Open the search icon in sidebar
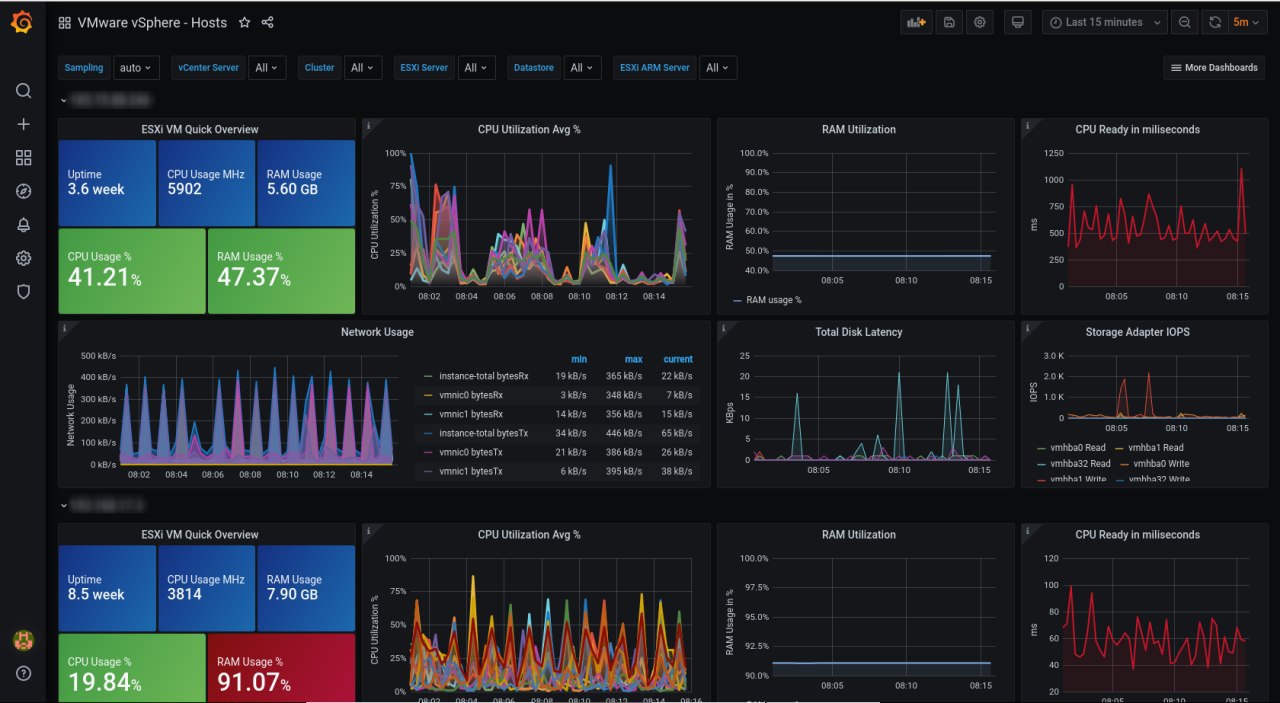The width and height of the screenshot is (1280, 703). click(24, 90)
